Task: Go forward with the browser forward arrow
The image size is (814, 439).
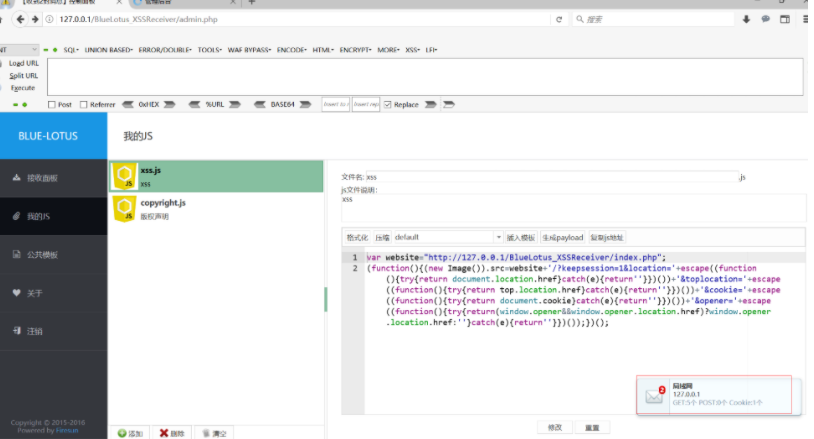Action: tap(35, 19)
